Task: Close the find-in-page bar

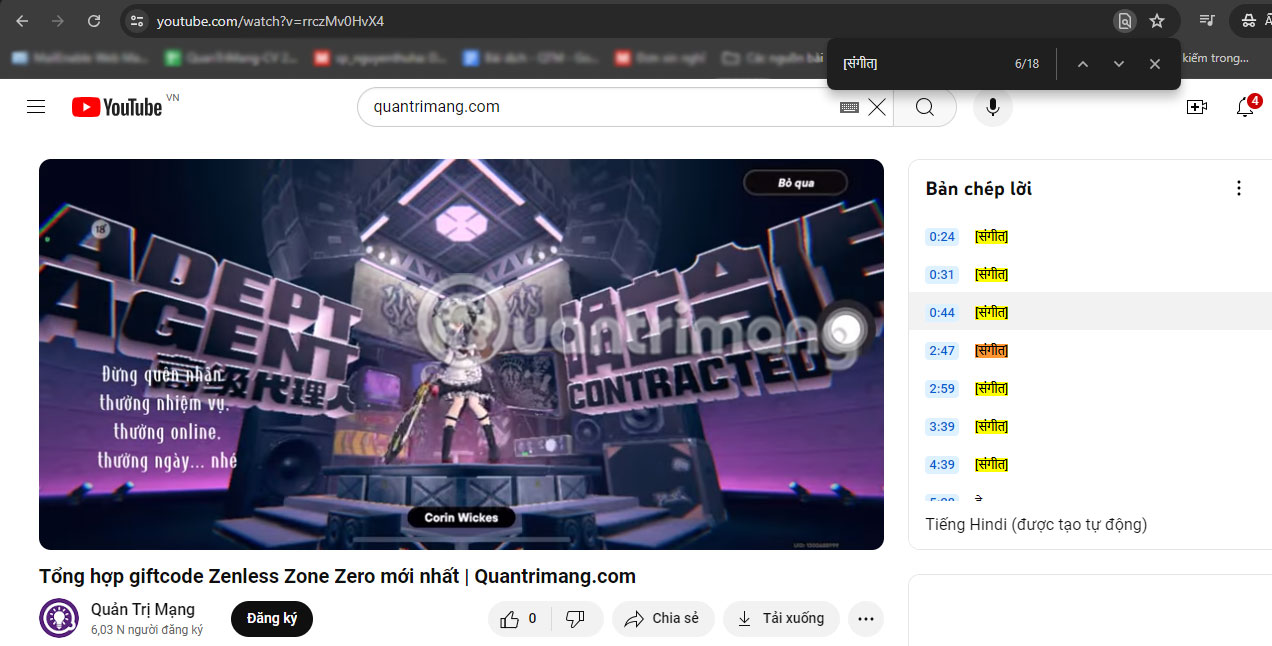Action: 1155,64
